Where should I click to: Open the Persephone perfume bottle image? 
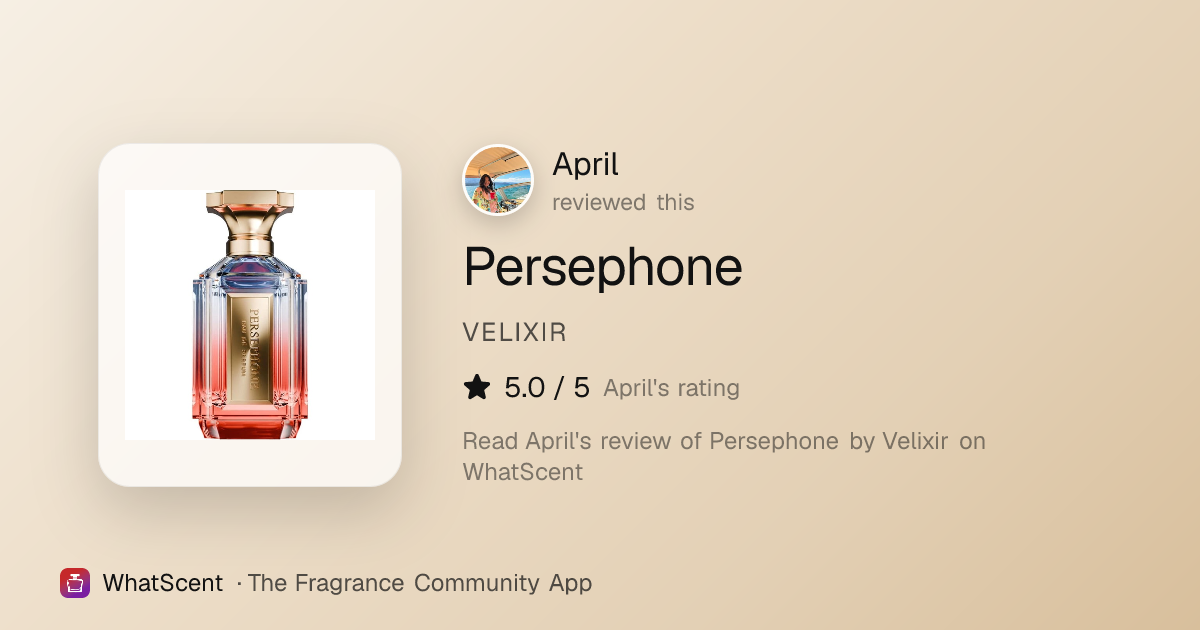click(x=250, y=315)
